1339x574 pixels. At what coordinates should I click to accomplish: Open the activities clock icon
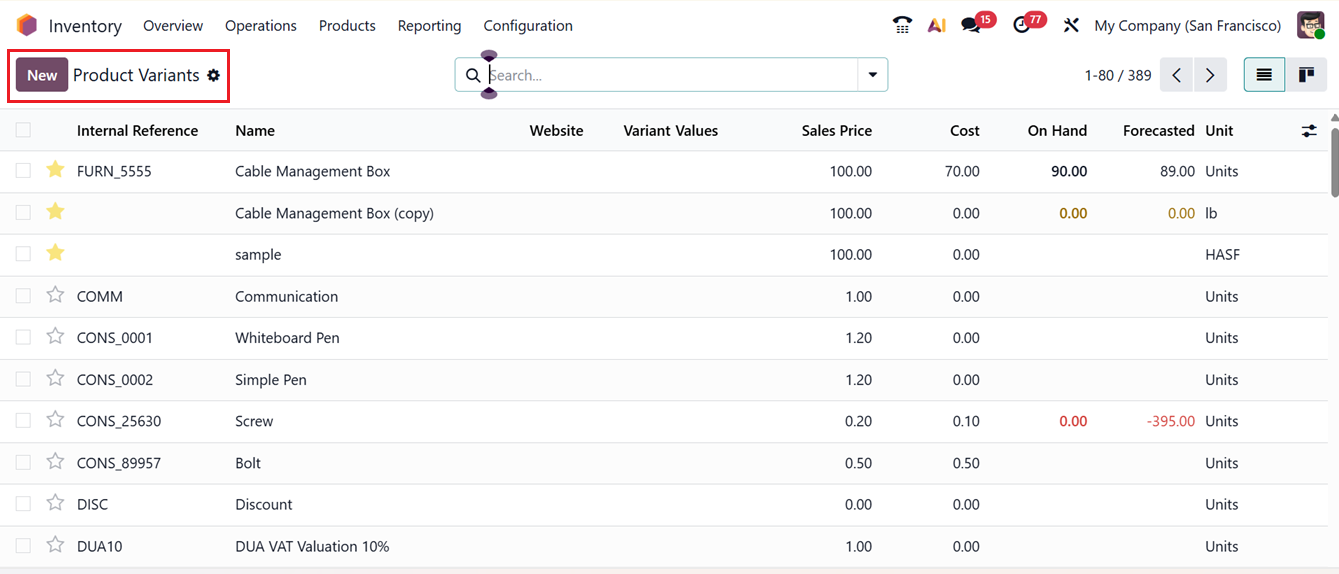[1021, 26]
